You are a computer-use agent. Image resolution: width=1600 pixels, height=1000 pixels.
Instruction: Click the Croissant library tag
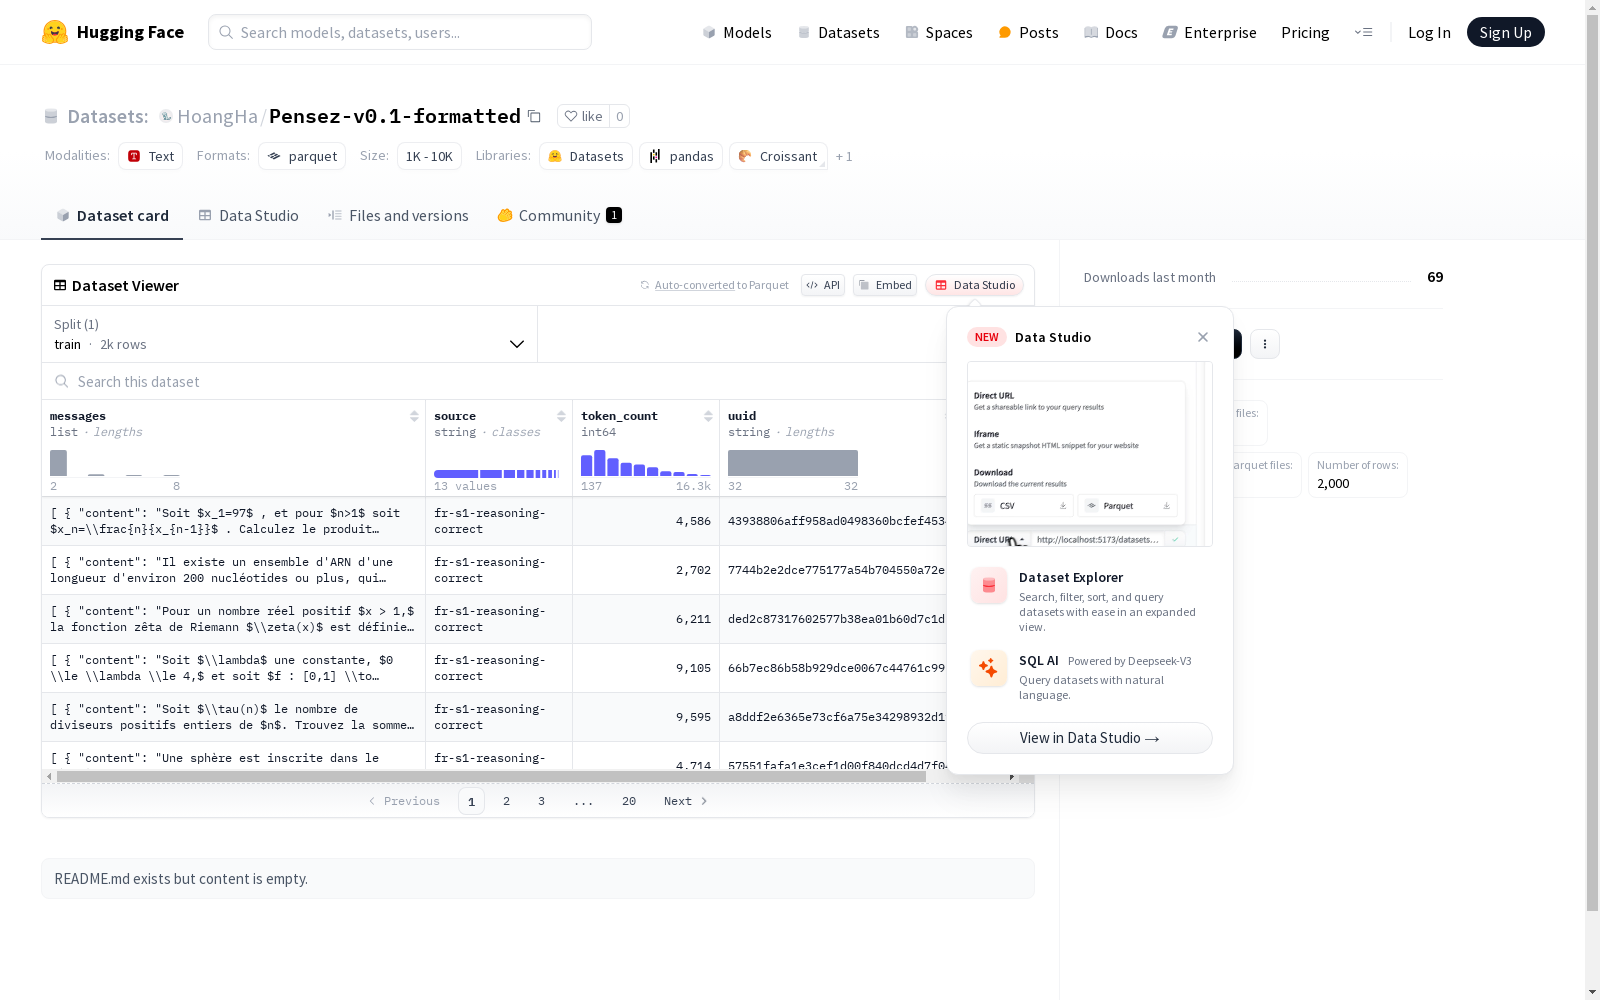pyautogui.click(x=778, y=156)
